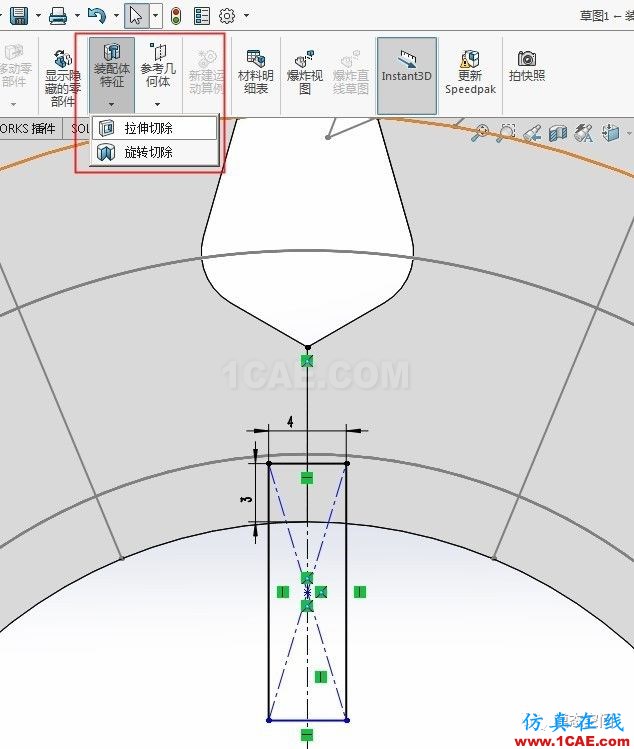Select the dimension value 4

pyautogui.click(x=290, y=422)
